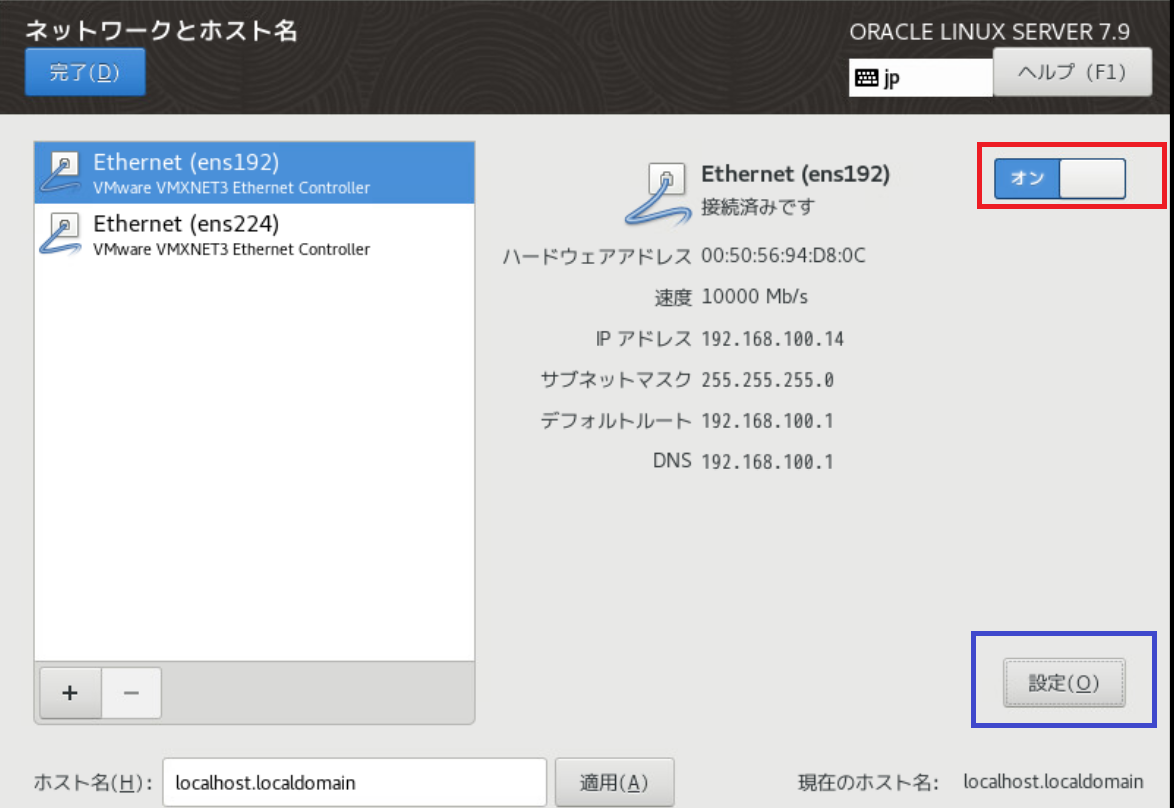Select Ethernet (ens224) in the device list
This screenshot has height=808, width=1174.
pos(255,234)
